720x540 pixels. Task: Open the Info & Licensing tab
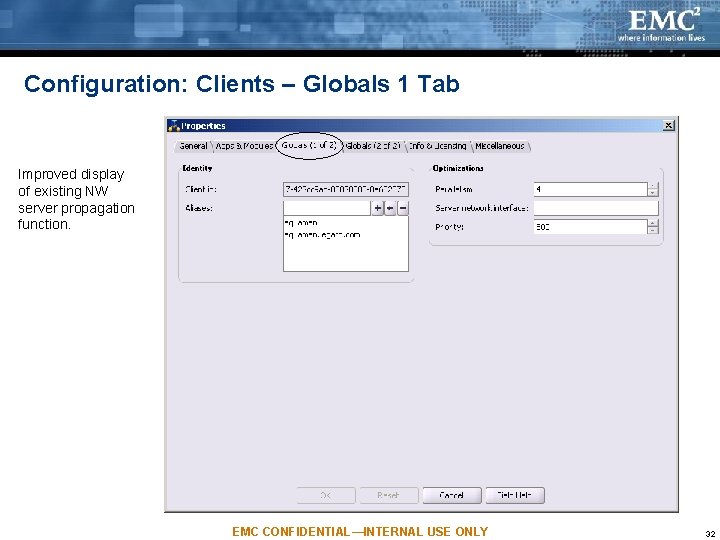click(x=438, y=146)
